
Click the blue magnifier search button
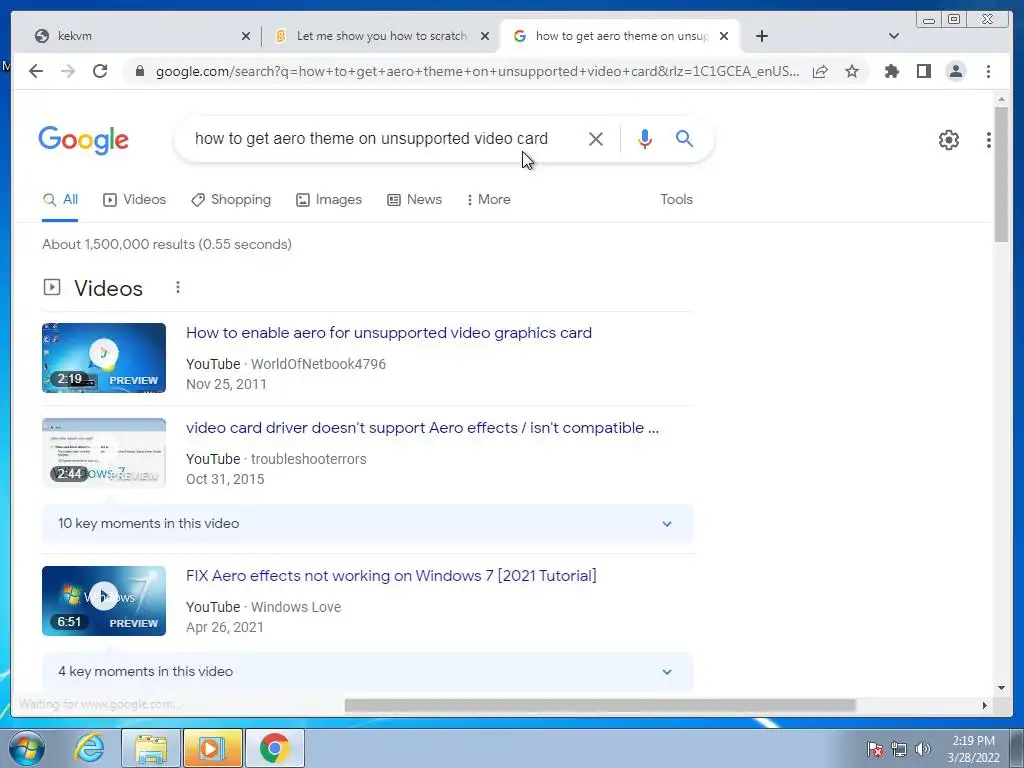coord(684,138)
